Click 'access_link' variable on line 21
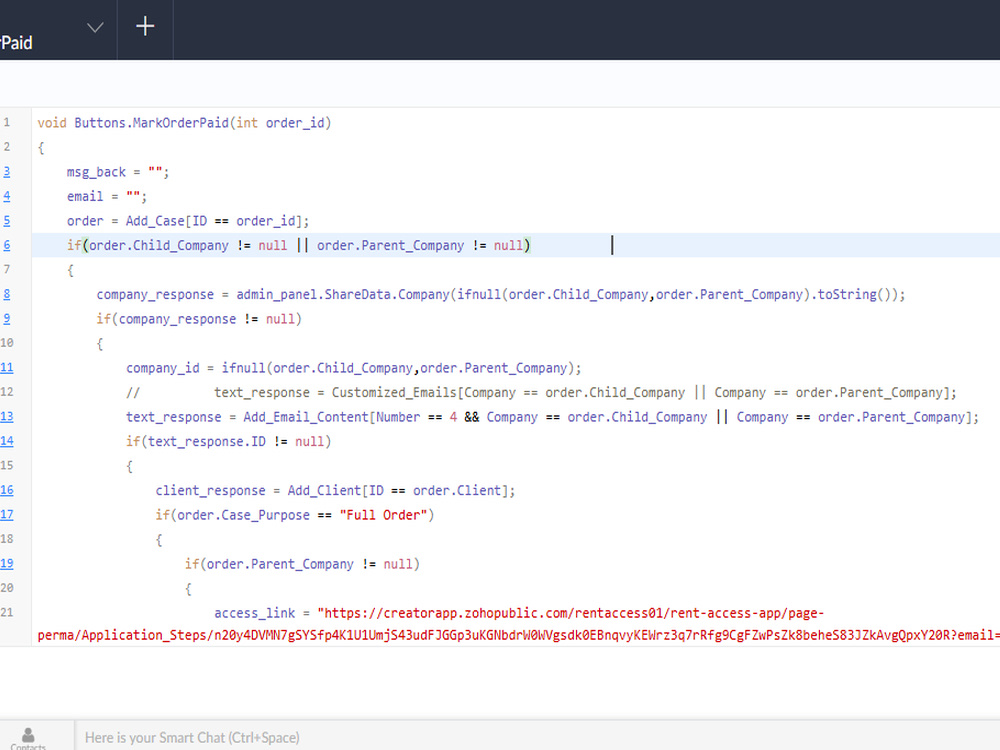1000x750 pixels. point(254,614)
